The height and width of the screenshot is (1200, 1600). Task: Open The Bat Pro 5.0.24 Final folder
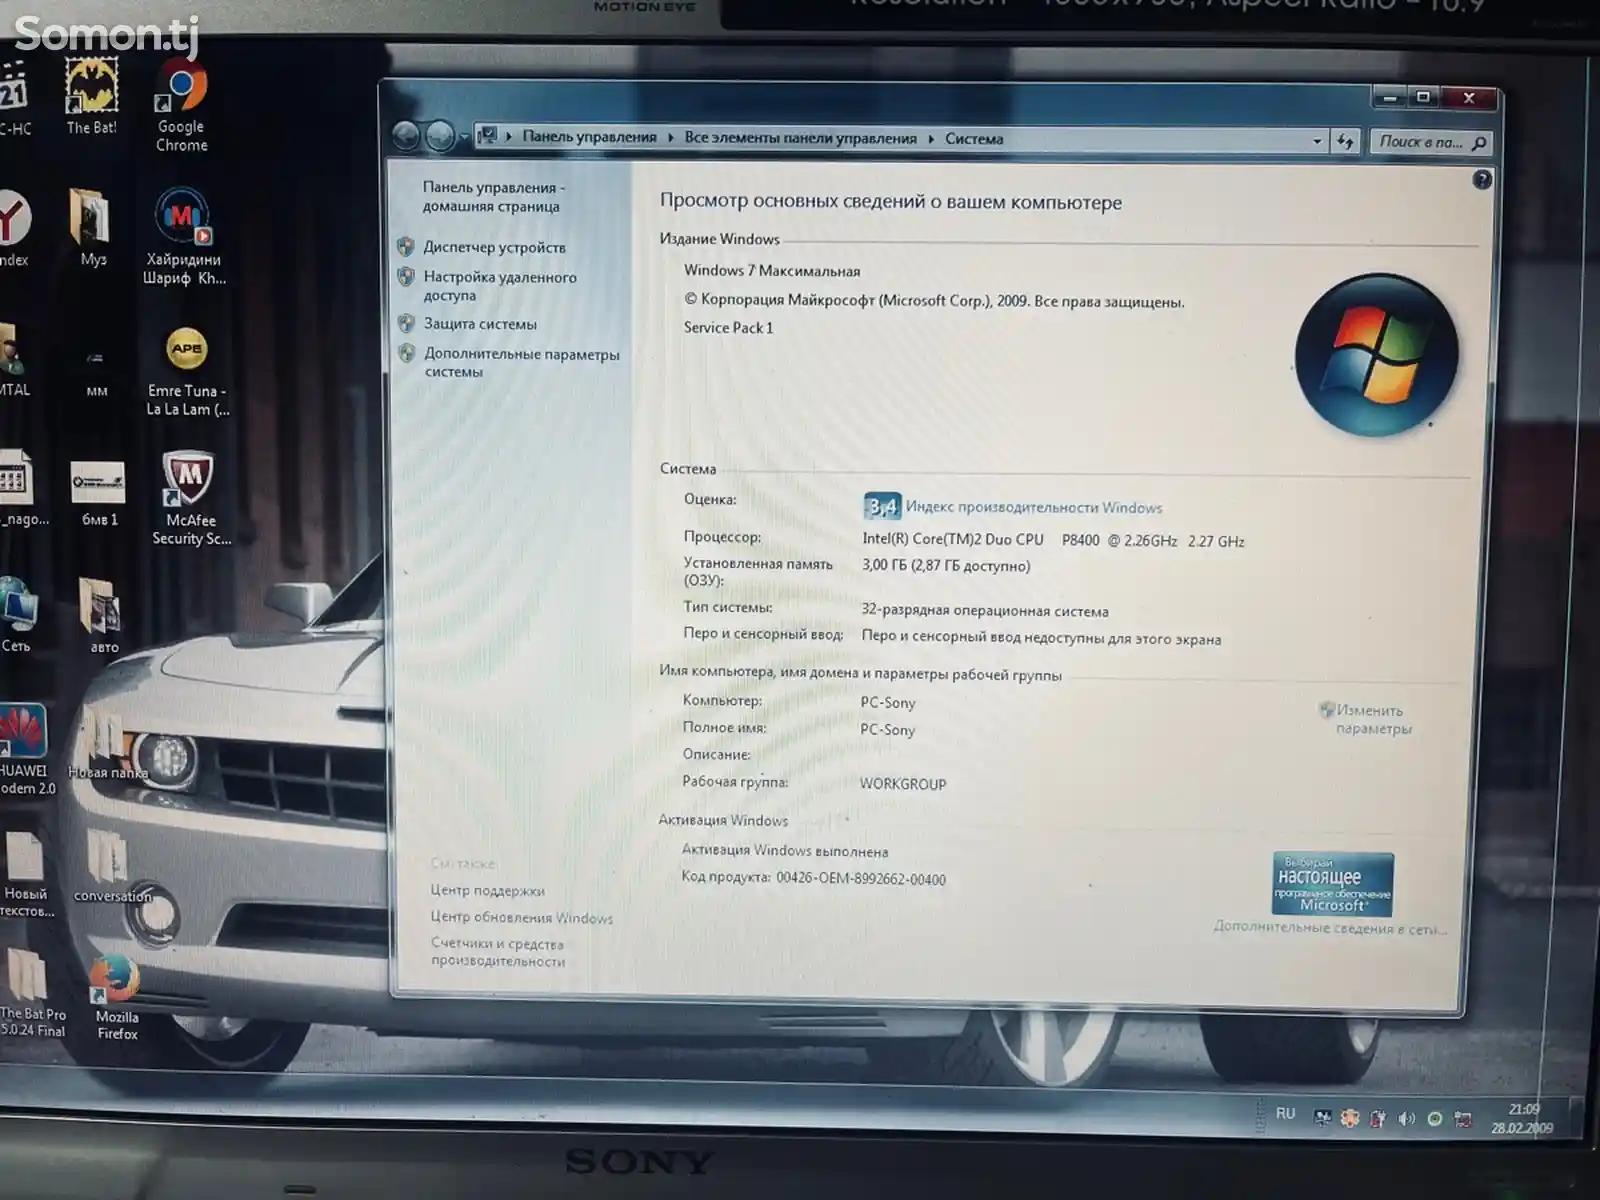tap(30, 992)
